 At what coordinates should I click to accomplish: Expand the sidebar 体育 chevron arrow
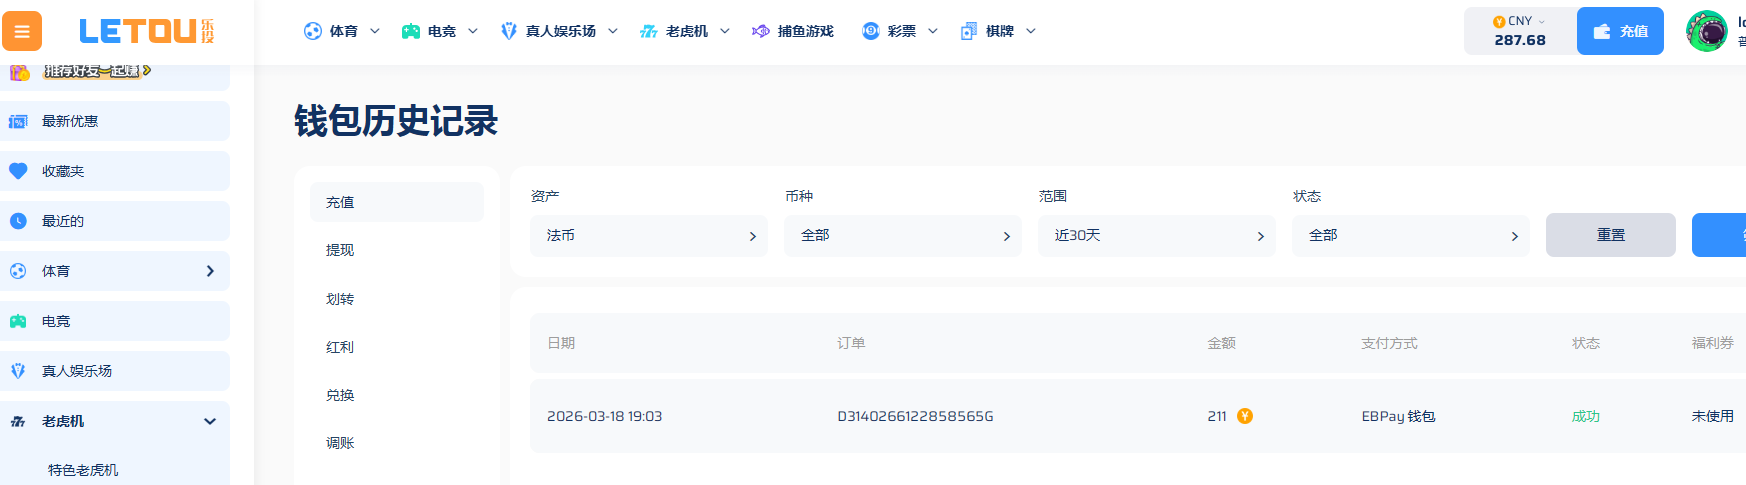click(210, 271)
